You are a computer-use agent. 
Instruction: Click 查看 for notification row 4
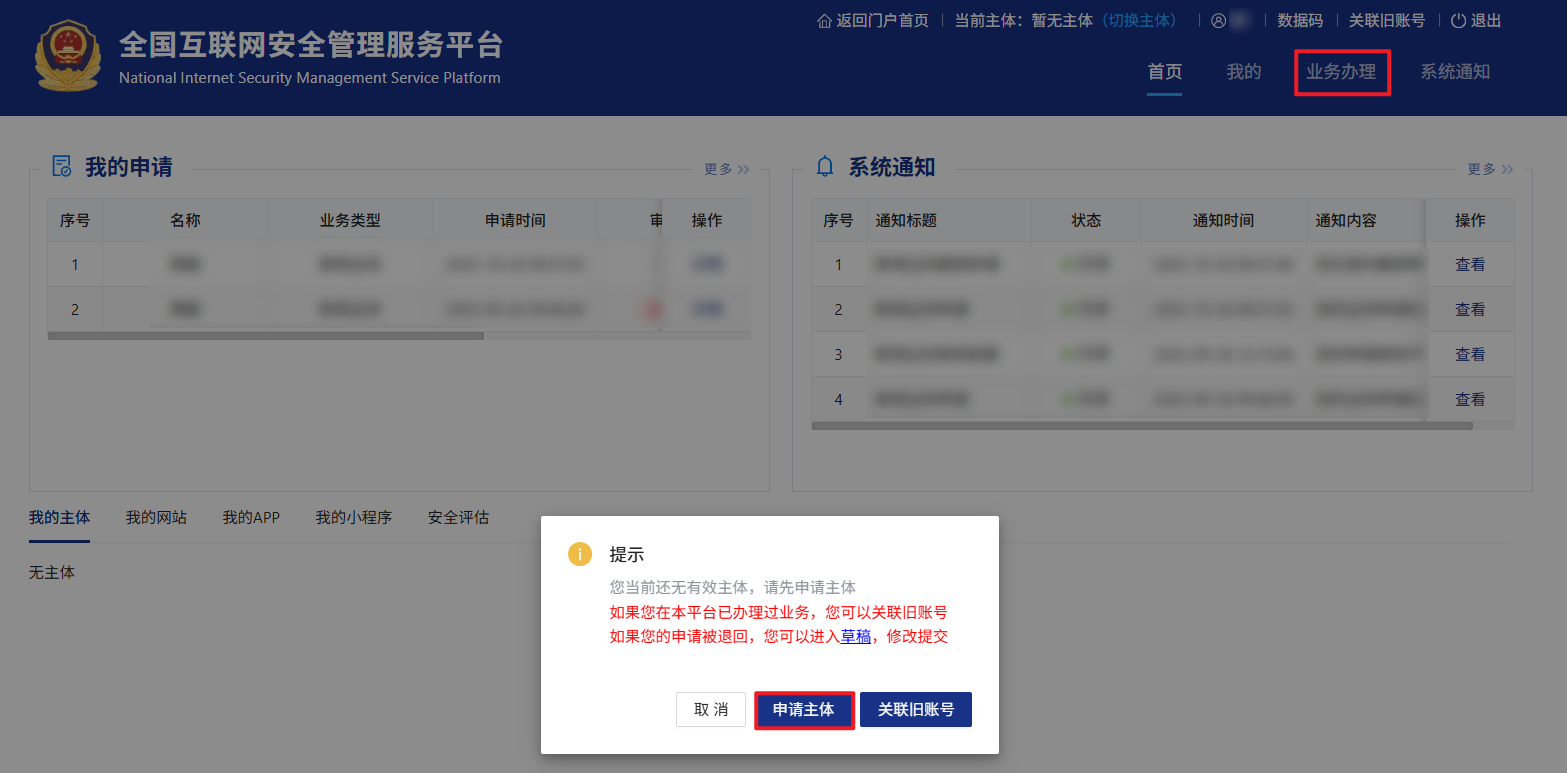tap(1470, 400)
